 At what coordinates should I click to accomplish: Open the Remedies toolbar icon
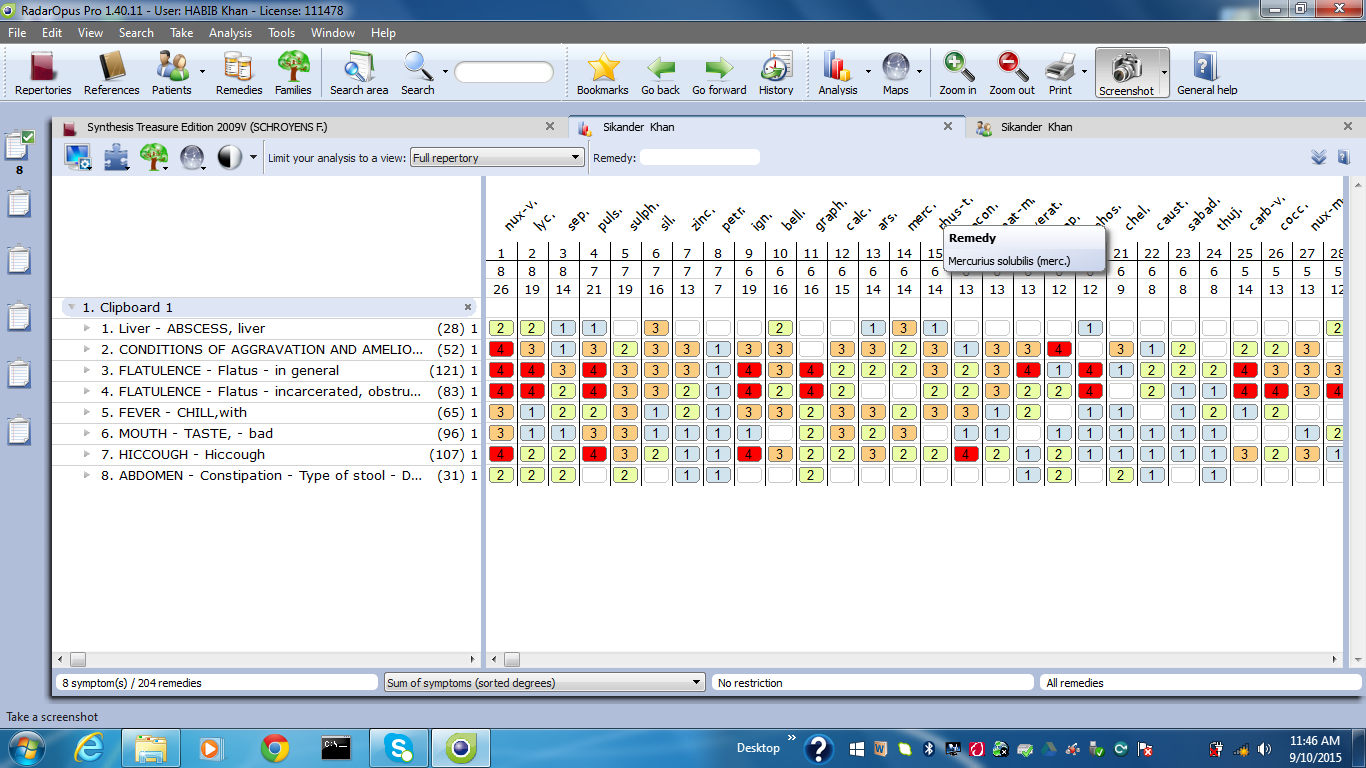[x=239, y=68]
